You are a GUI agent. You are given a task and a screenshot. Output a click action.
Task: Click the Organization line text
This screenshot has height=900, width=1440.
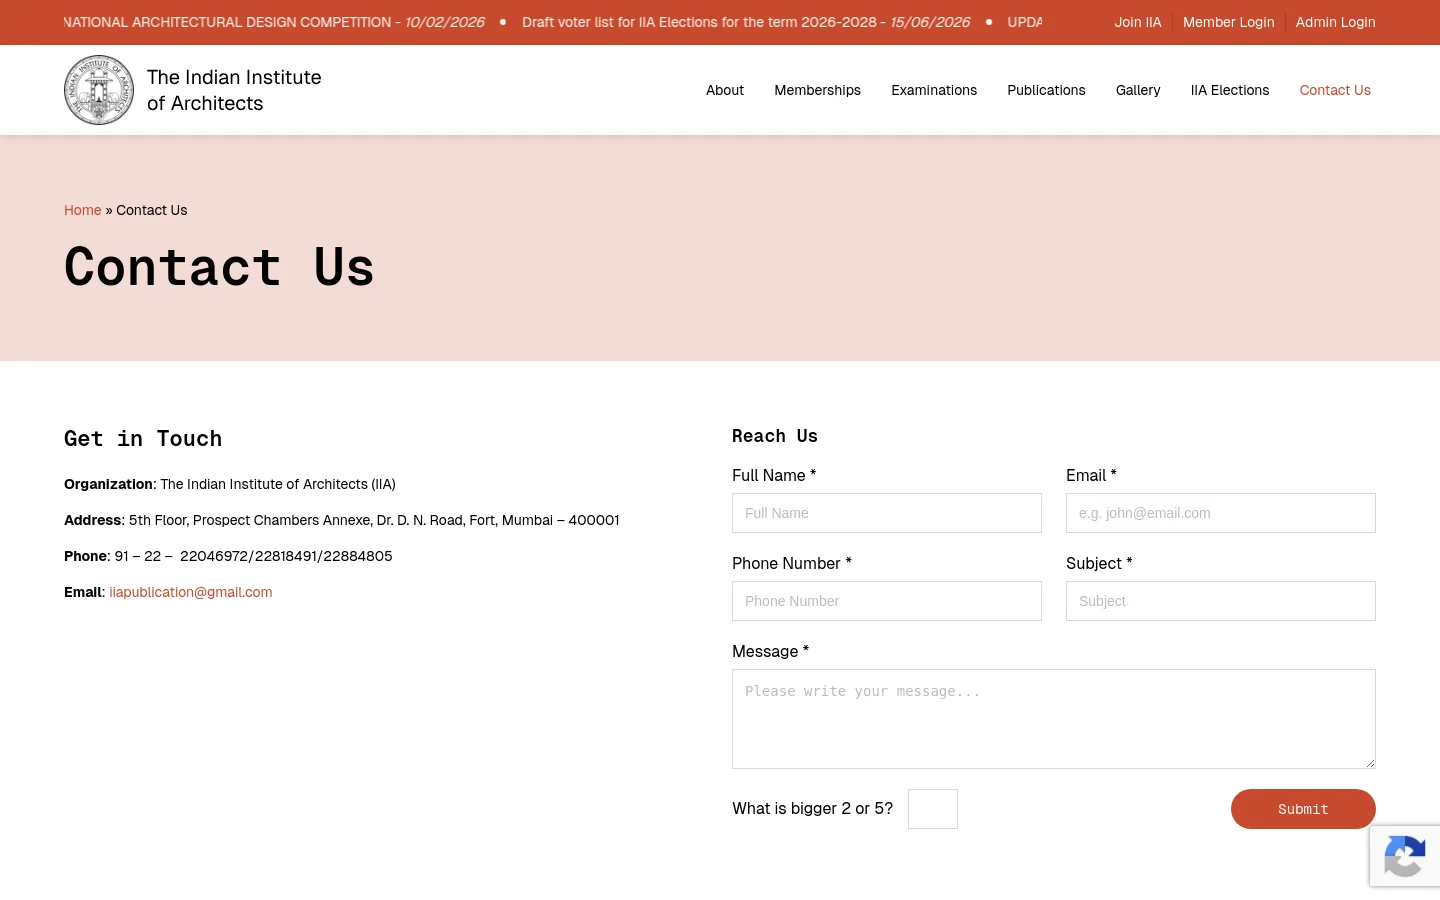click(x=230, y=484)
